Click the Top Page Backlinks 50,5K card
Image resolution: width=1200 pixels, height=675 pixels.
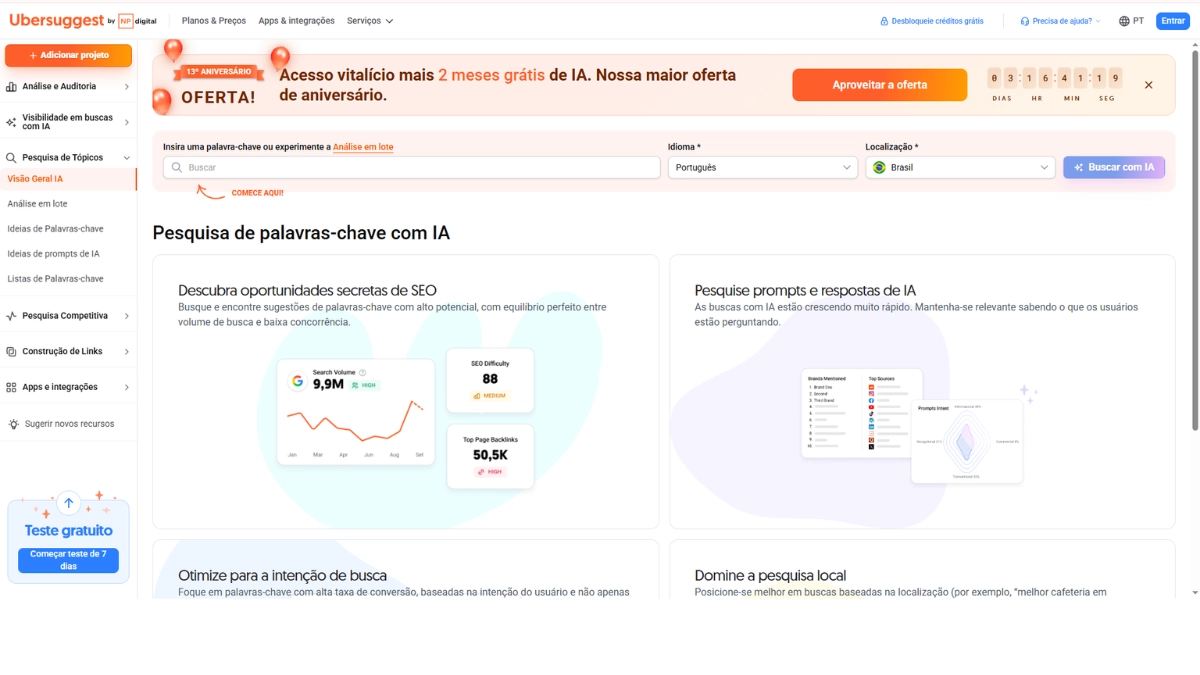click(x=490, y=456)
